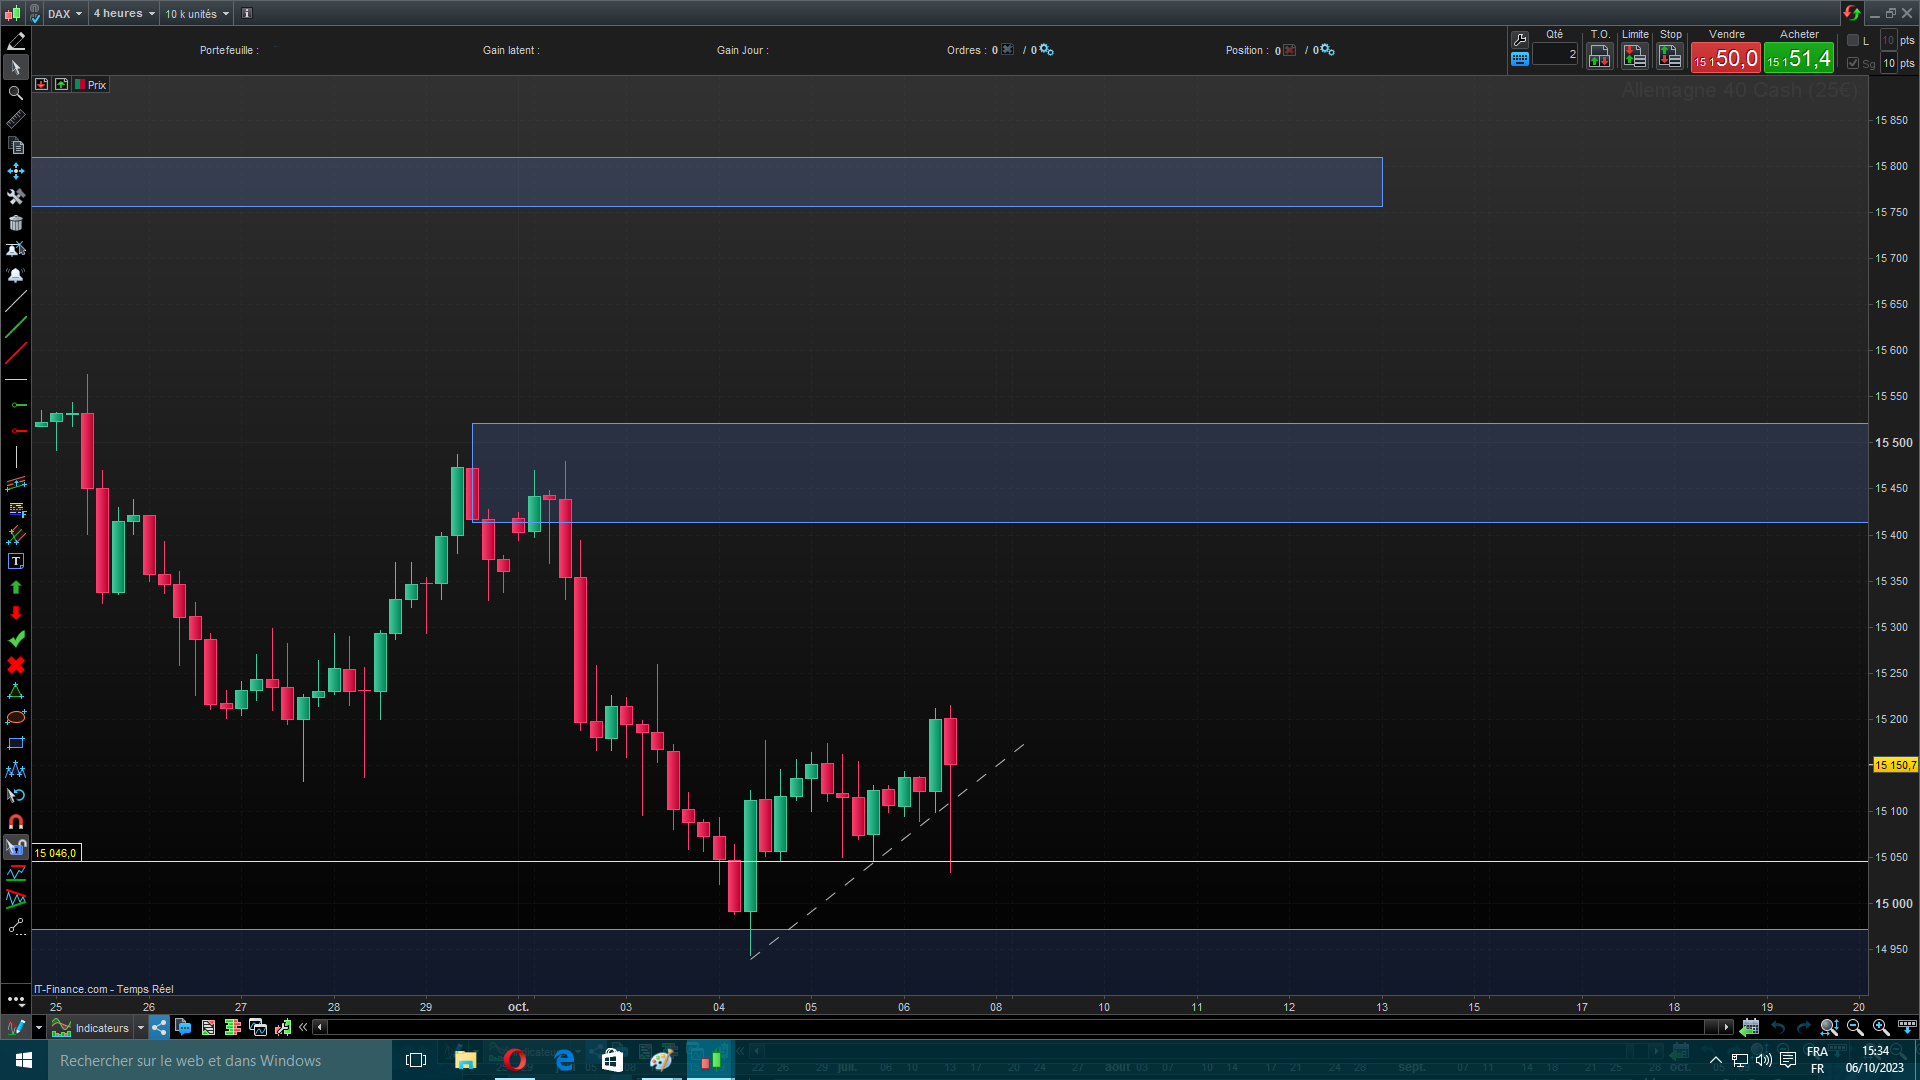The image size is (1920, 1080).
Task: Open the Stop order icon
Action: click(x=1670, y=57)
